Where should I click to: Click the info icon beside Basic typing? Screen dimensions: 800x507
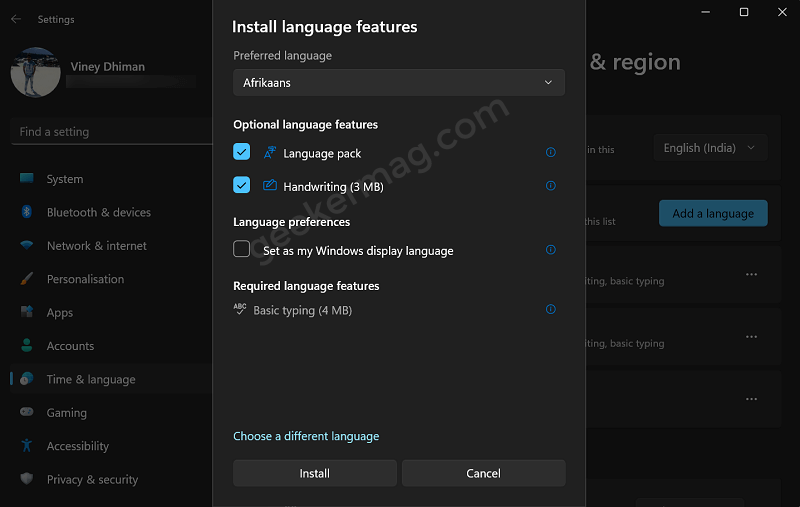tap(551, 309)
